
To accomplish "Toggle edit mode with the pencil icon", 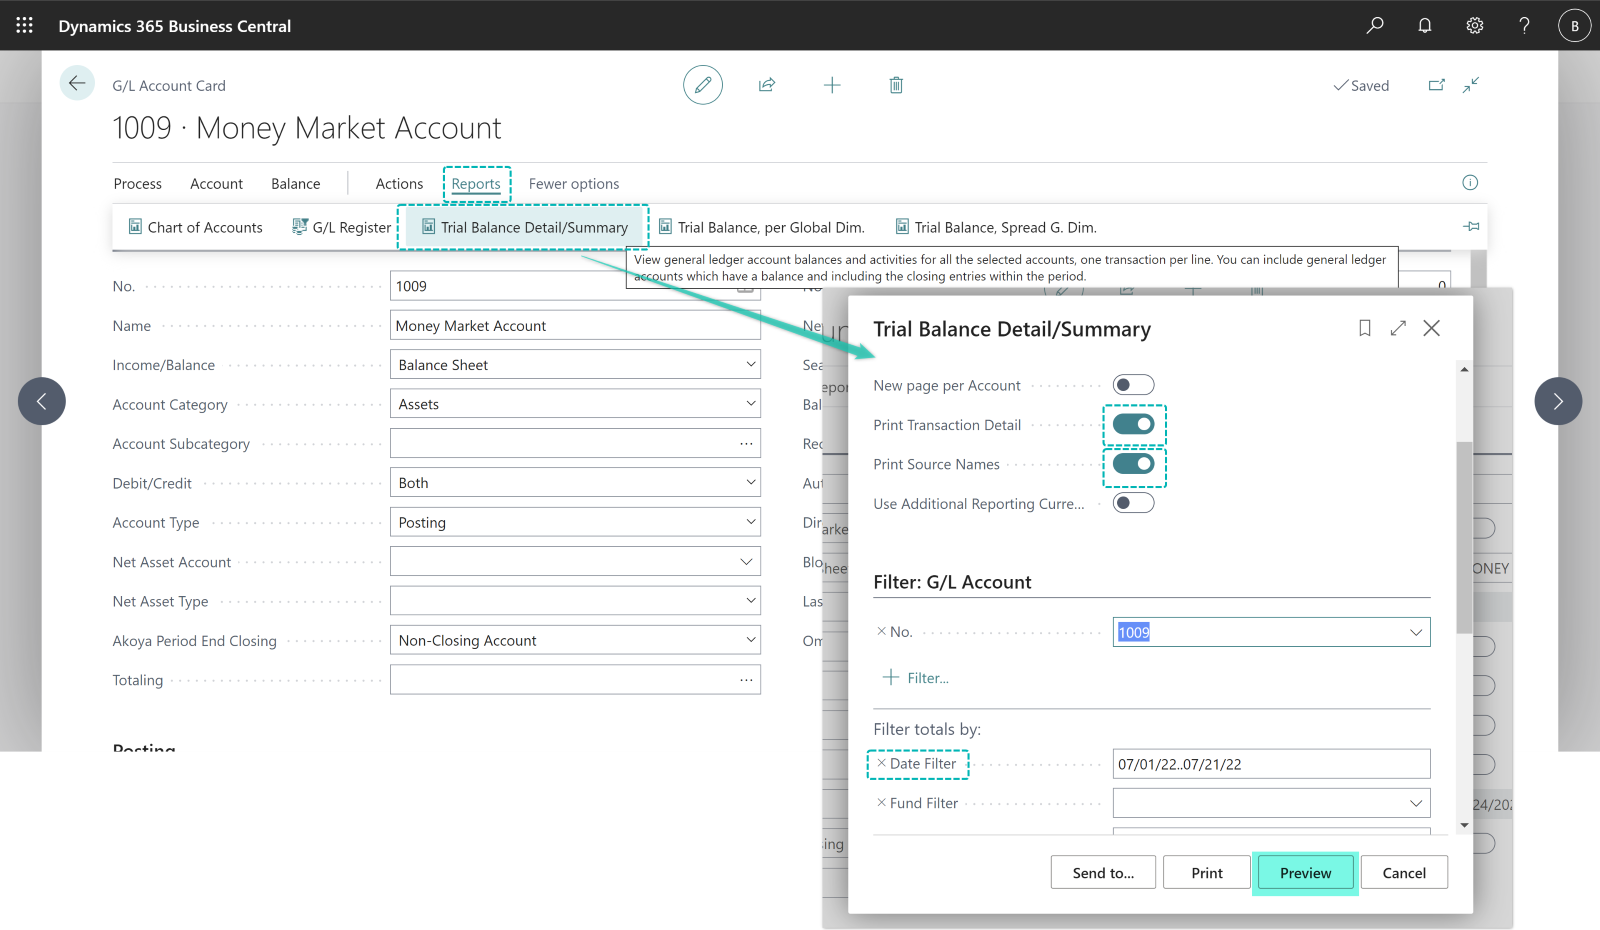I will 703,85.
